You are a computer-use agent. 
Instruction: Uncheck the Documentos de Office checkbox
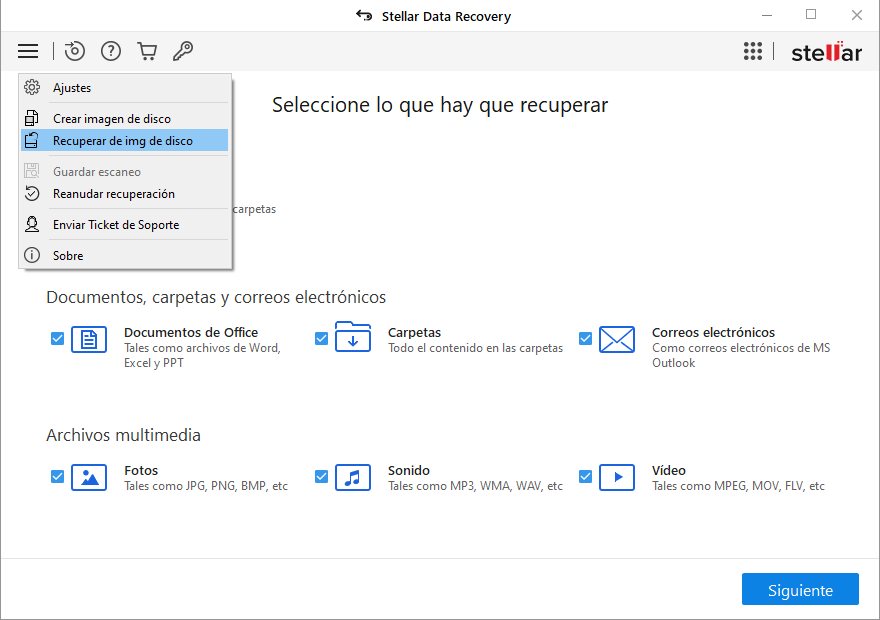pyautogui.click(x=58, y=339)
